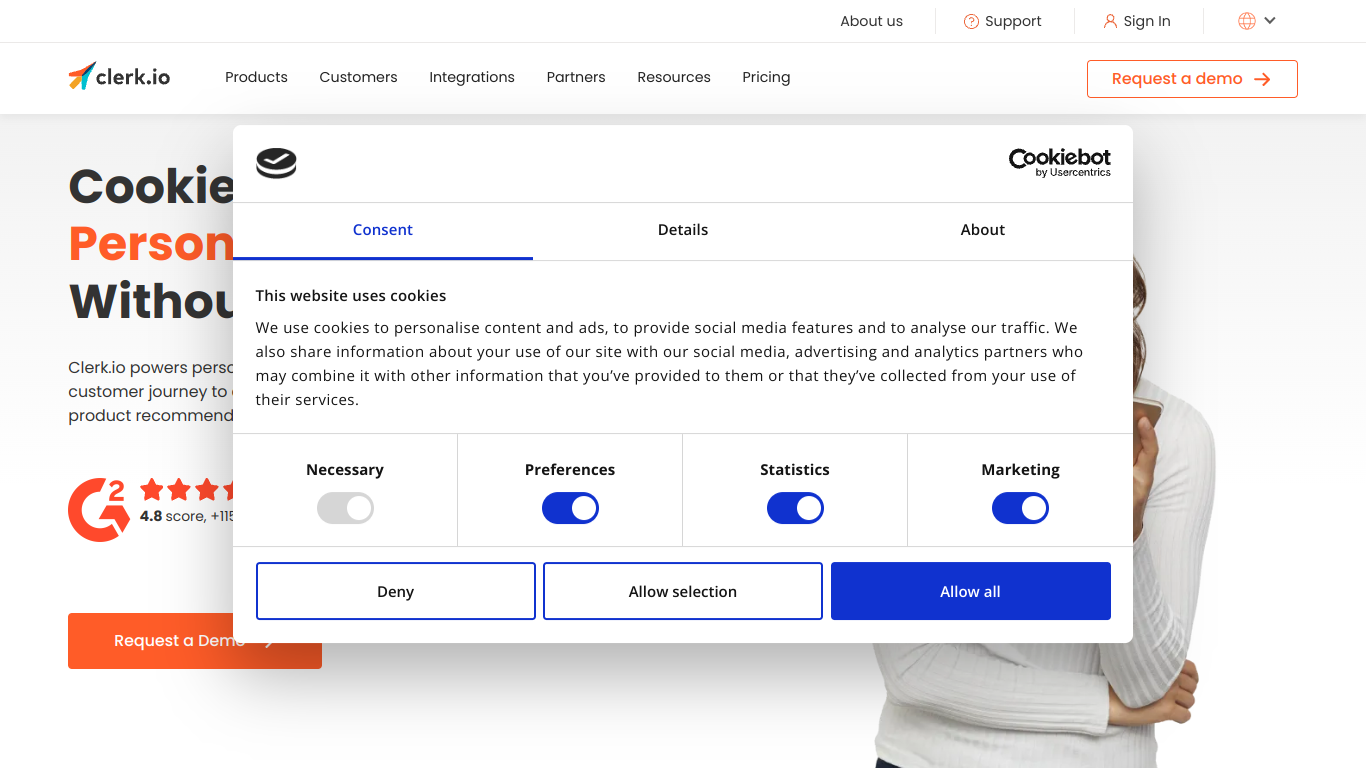1366x768 pixels.
Task: Click the Necessary category label
Action: click(345, 470)
